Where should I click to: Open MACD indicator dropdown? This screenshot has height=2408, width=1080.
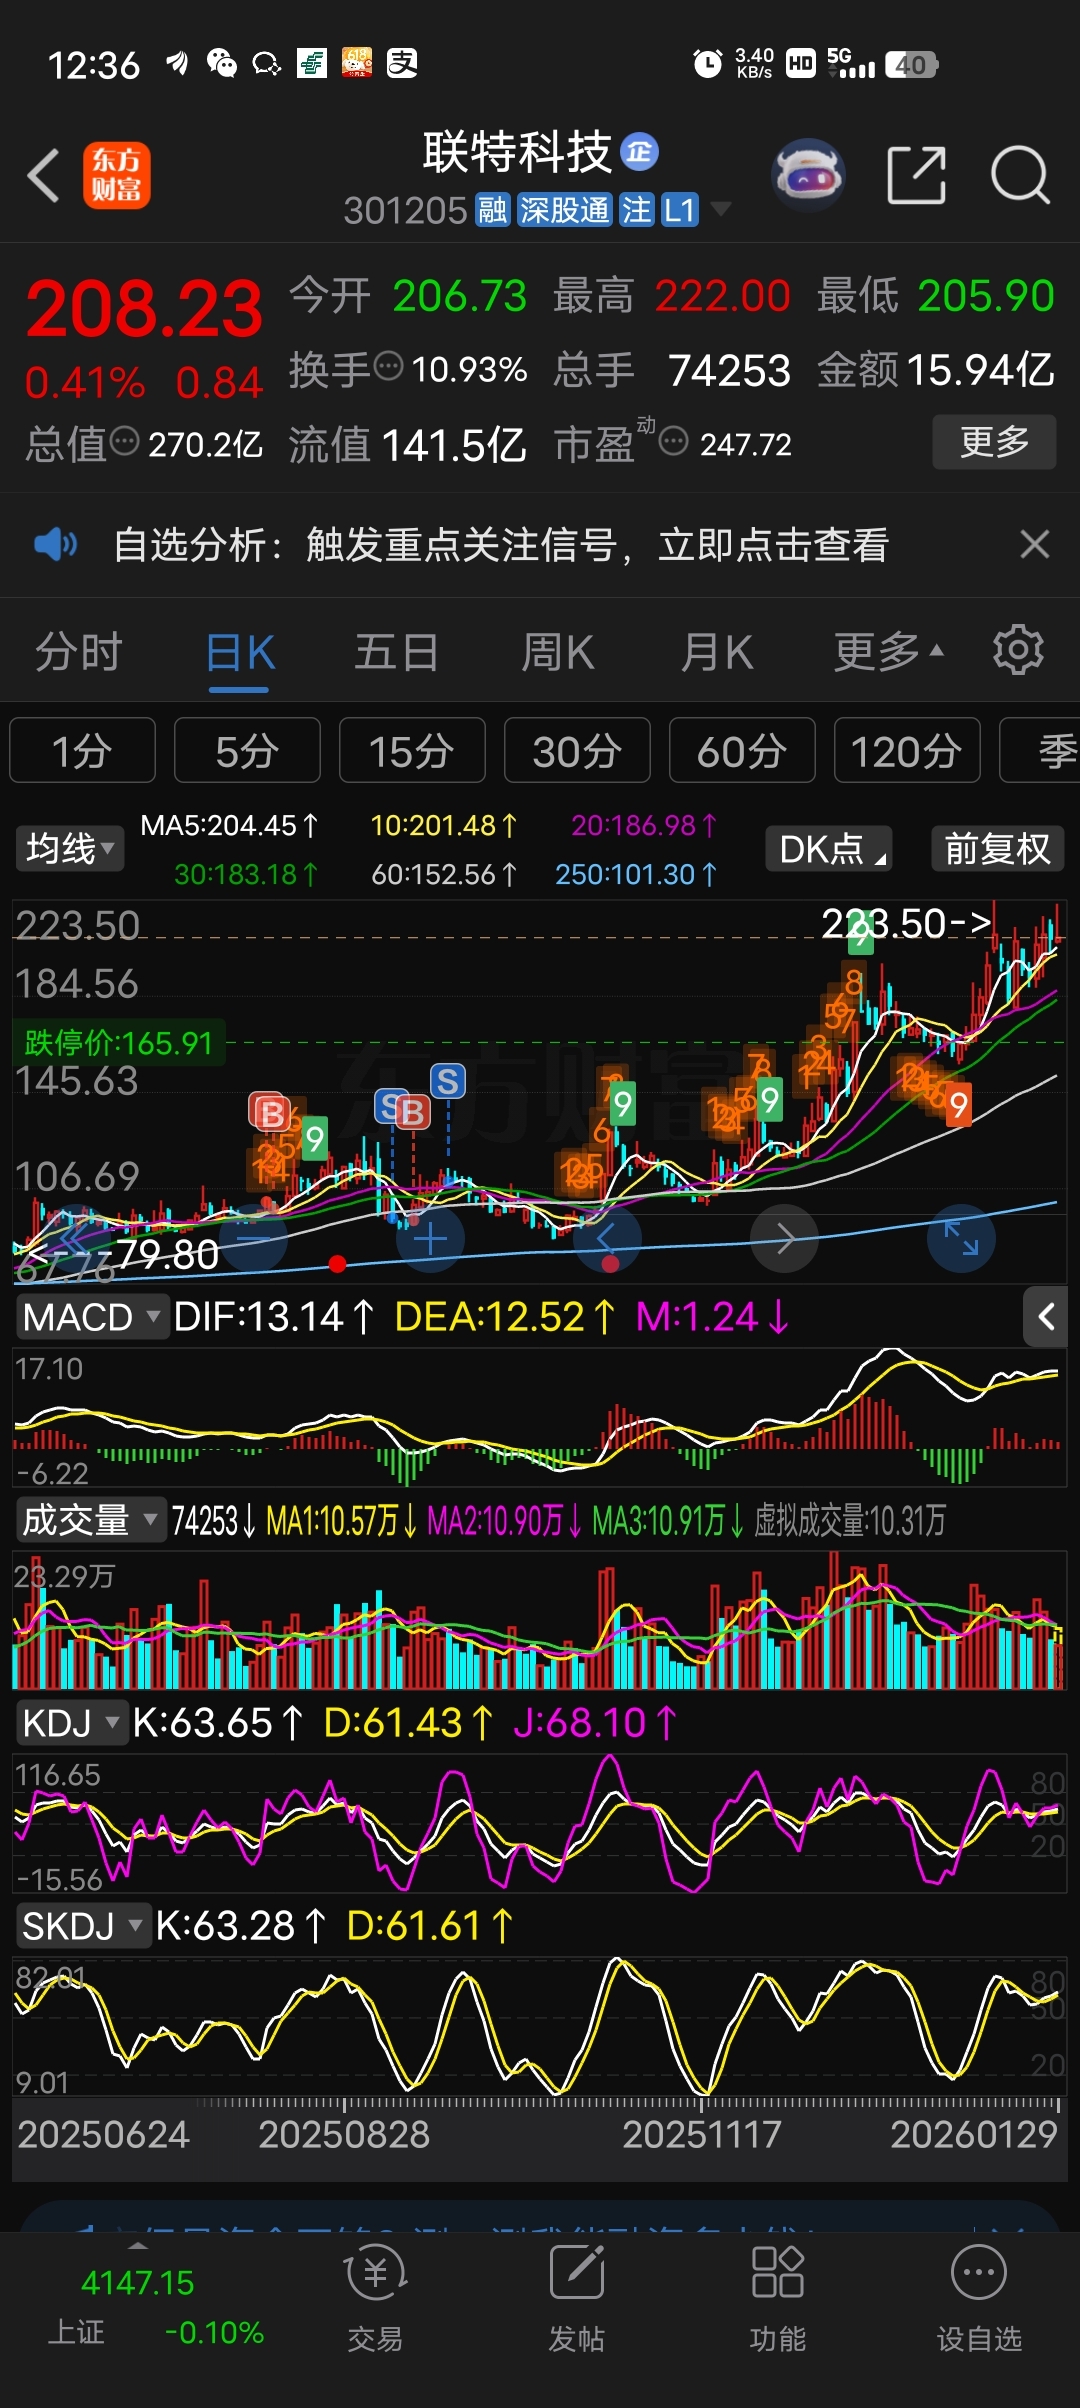pyautogui.click(x=91, y=1317)
